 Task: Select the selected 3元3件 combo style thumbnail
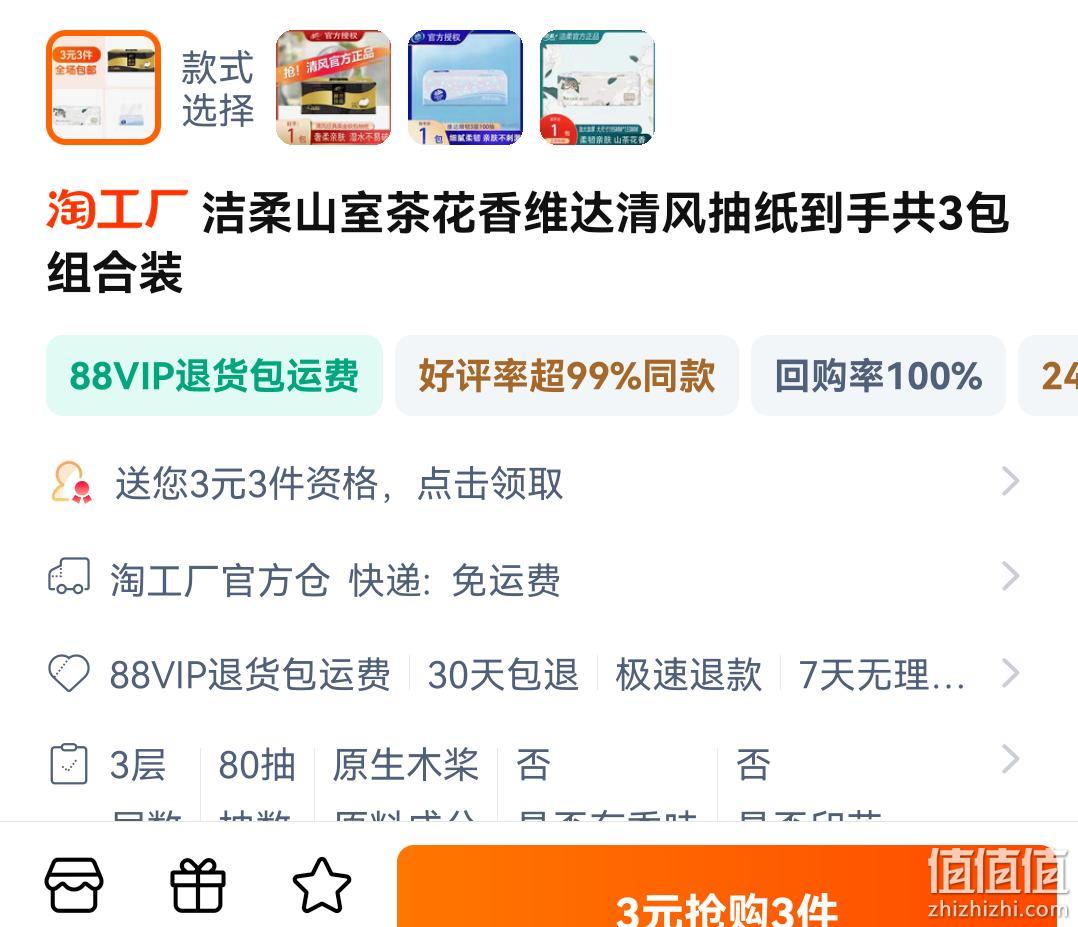[103, 87]
